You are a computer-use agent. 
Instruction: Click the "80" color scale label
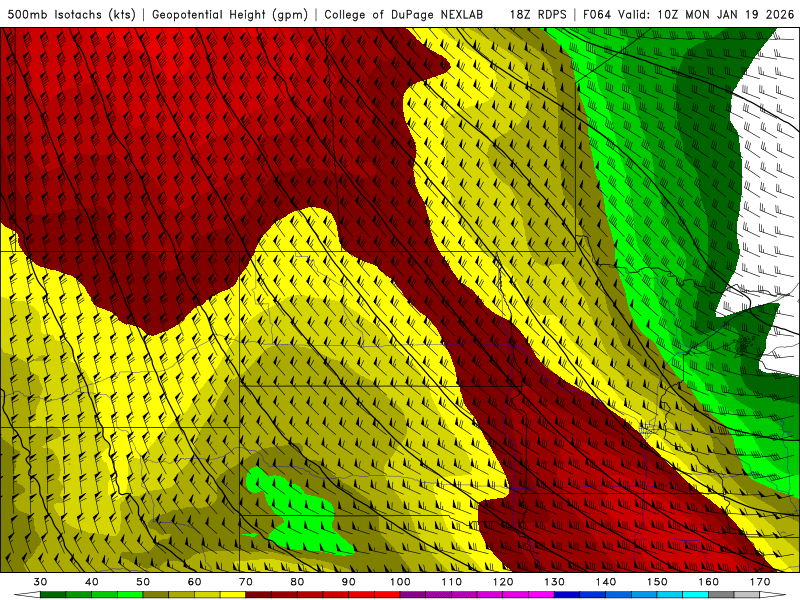(297, 582)
